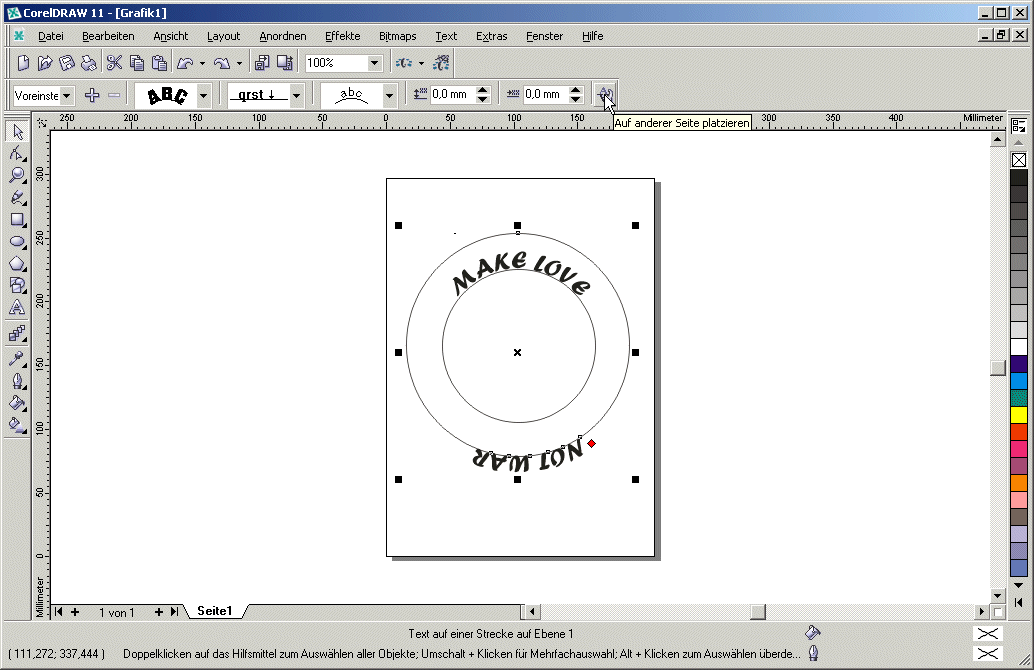1034x670 pixels.
Task: Click the Paste icon
Action: [x=159, y=63]
